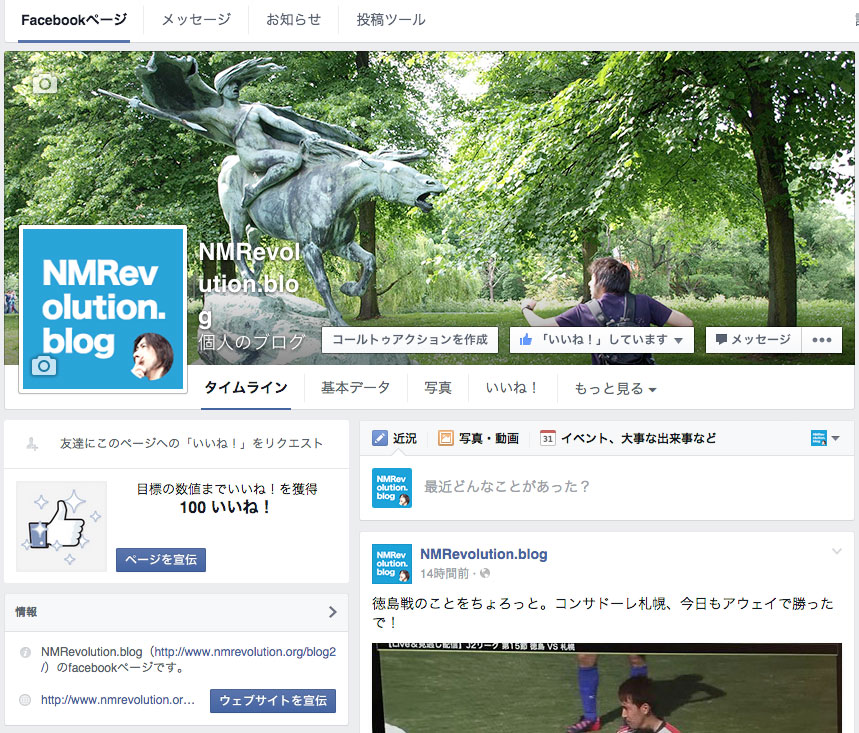Click the 近況 pencil icon

(380, 438)
